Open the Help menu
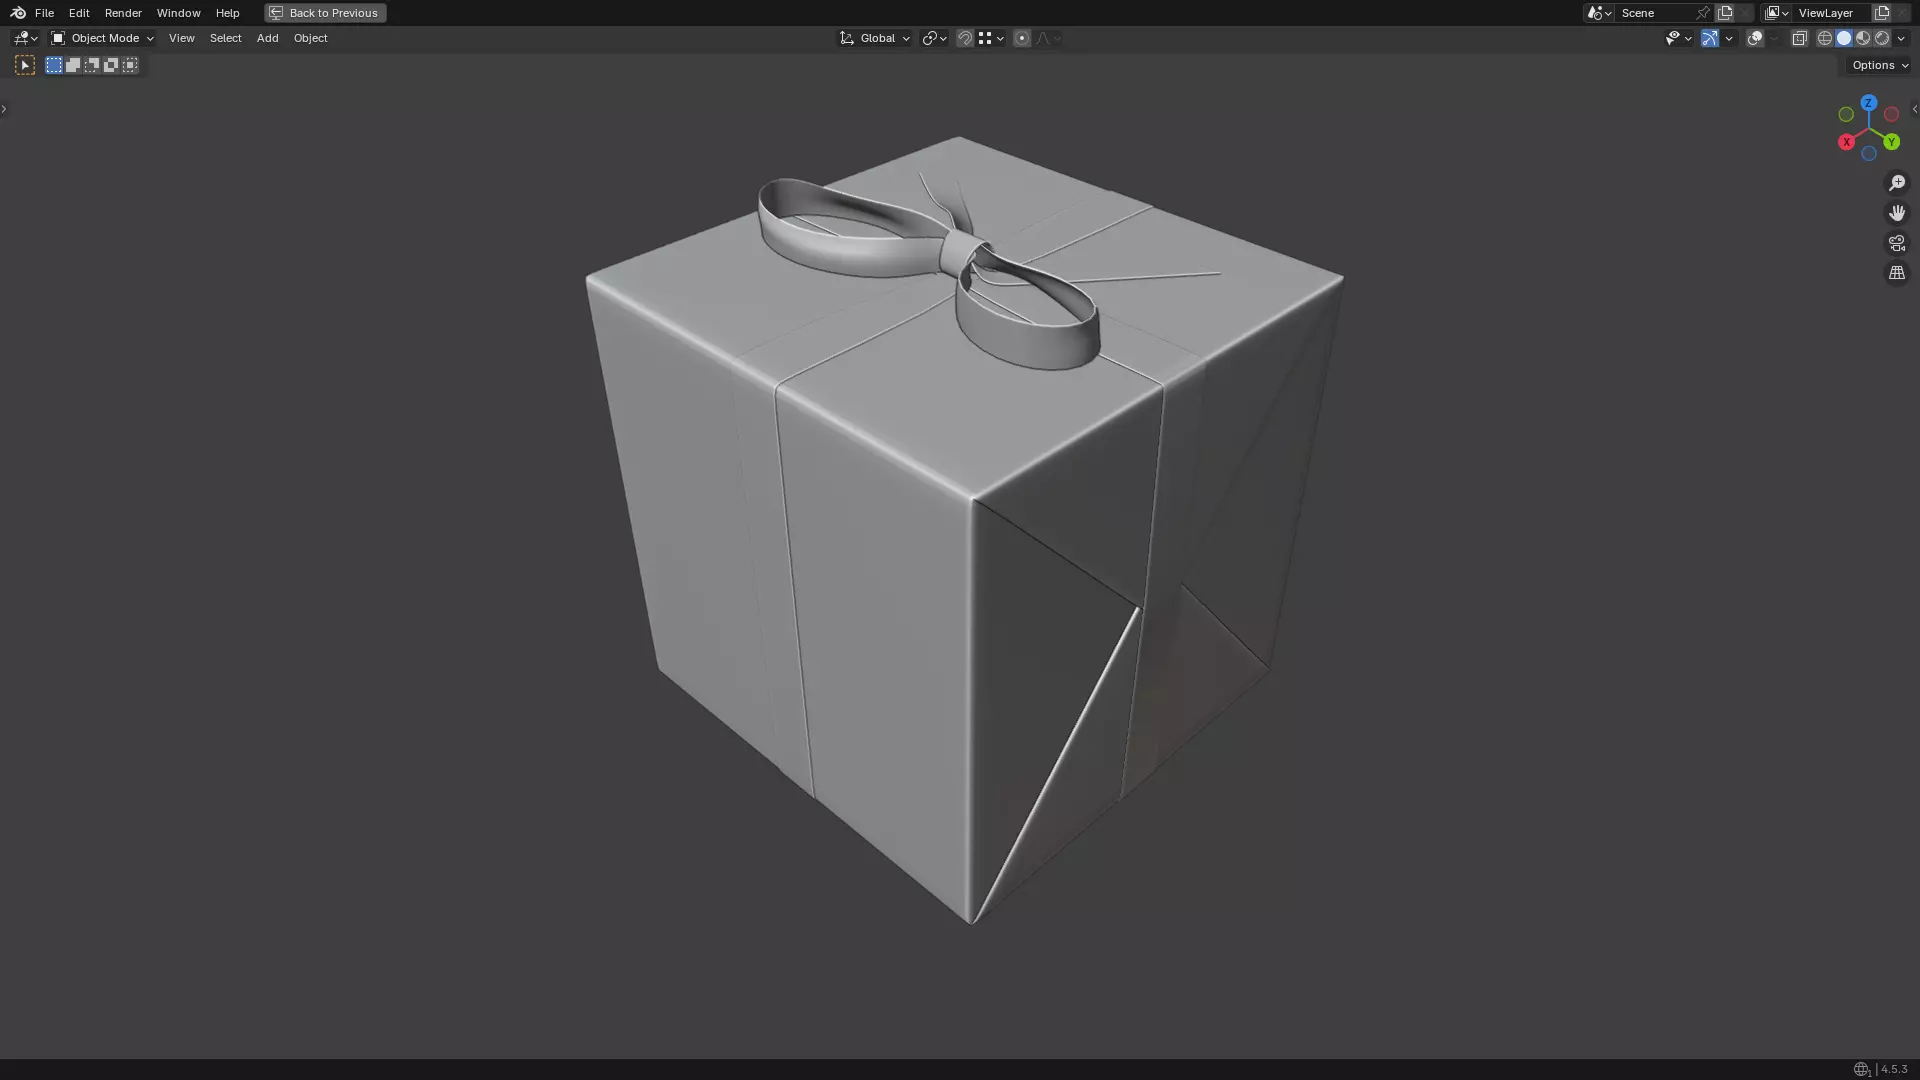1920x1080 pixels. [227, 13]
